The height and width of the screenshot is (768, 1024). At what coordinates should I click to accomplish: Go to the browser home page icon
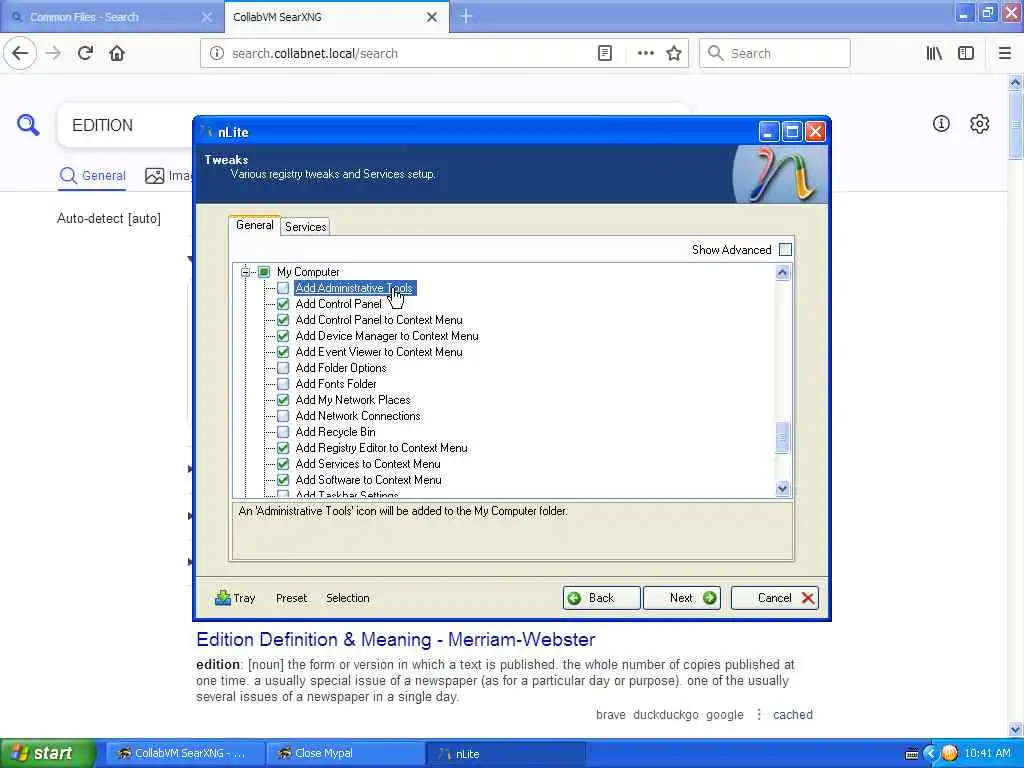tap(117, 53)
